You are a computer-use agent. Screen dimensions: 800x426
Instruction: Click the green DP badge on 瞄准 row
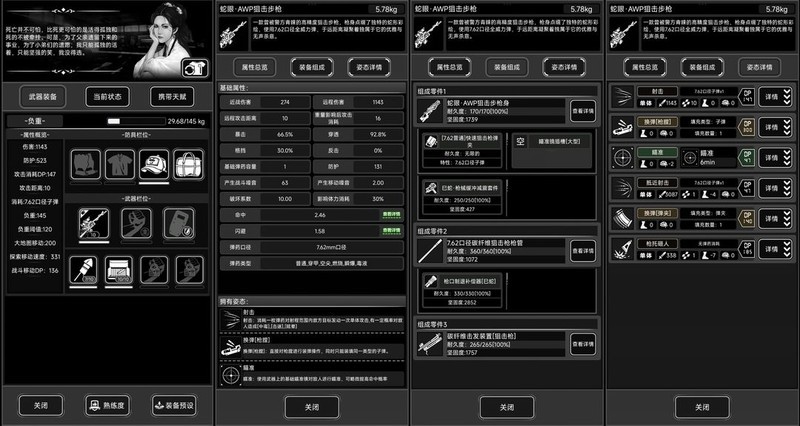[x=747, y=158]
